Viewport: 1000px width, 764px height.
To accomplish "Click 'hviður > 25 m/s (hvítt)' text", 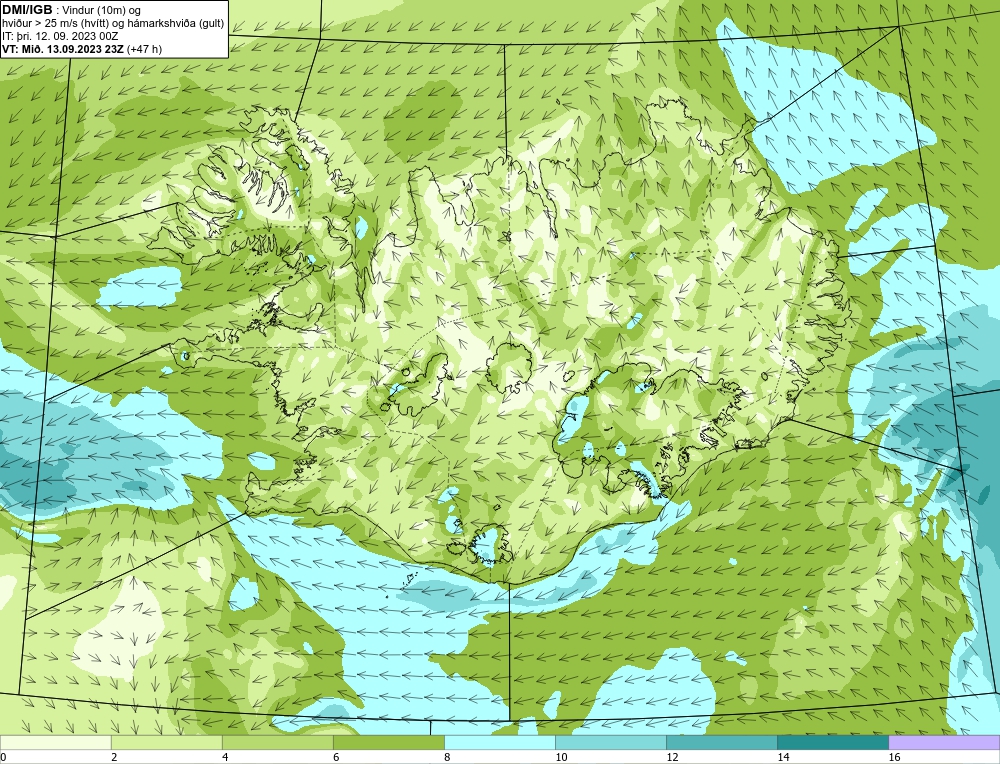I will click(57, 24).
